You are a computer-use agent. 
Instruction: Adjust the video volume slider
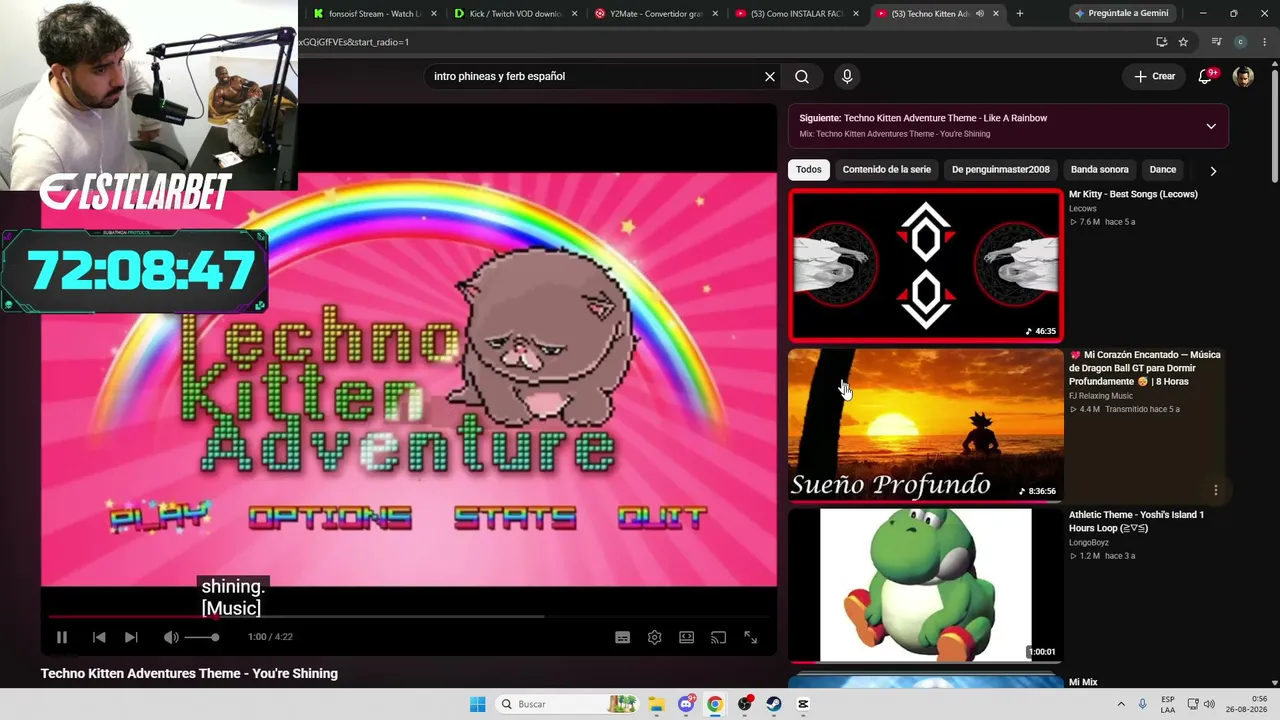tap(202, 637)
